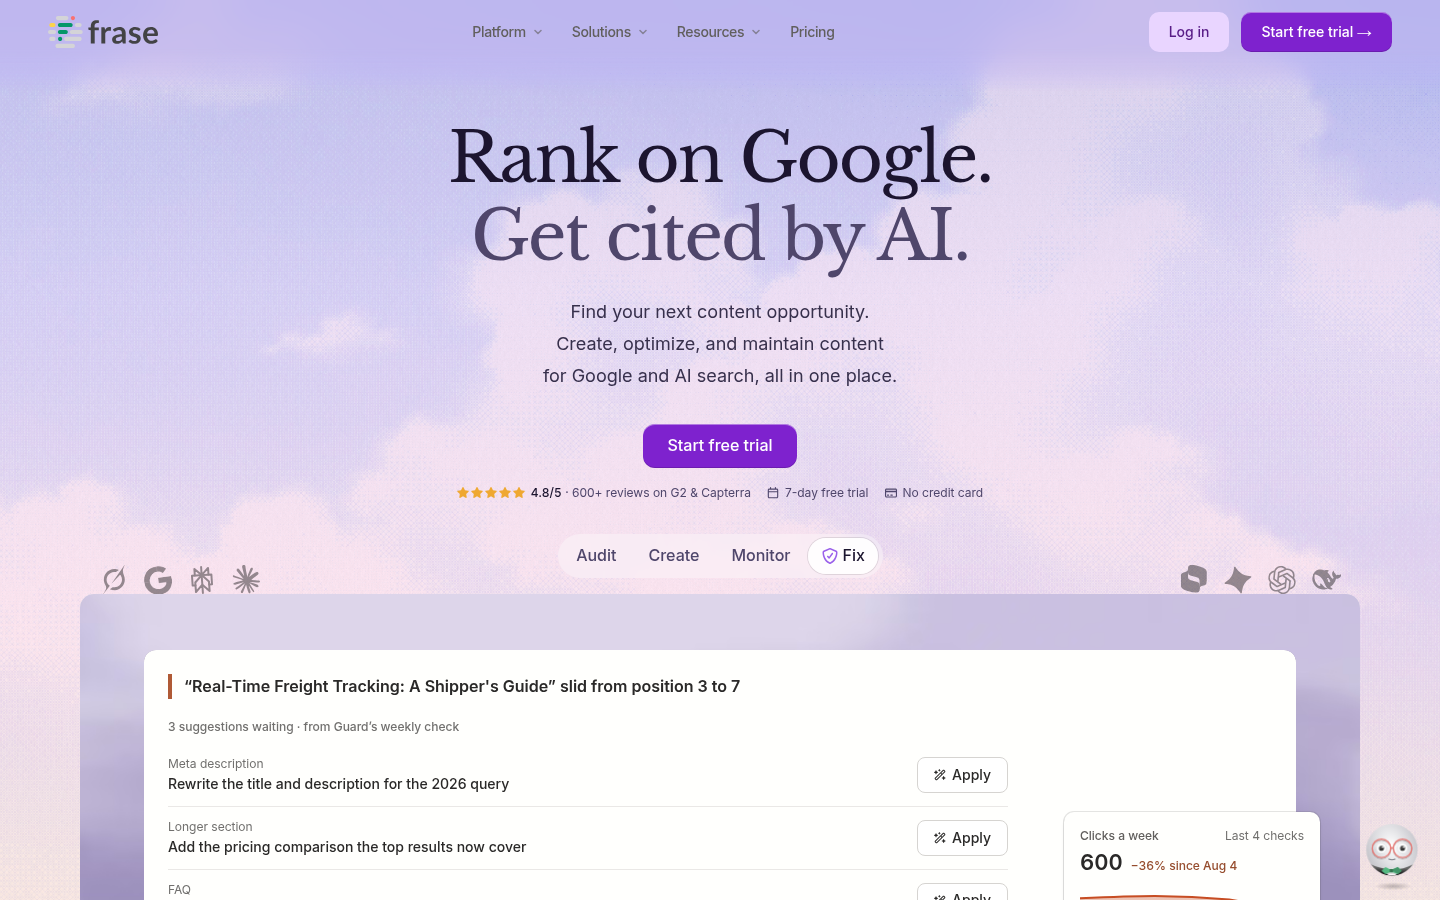The height and width of the screenshot is (900, 1440).
Task: Switch to the Create tab
Action: pos(674,556)
